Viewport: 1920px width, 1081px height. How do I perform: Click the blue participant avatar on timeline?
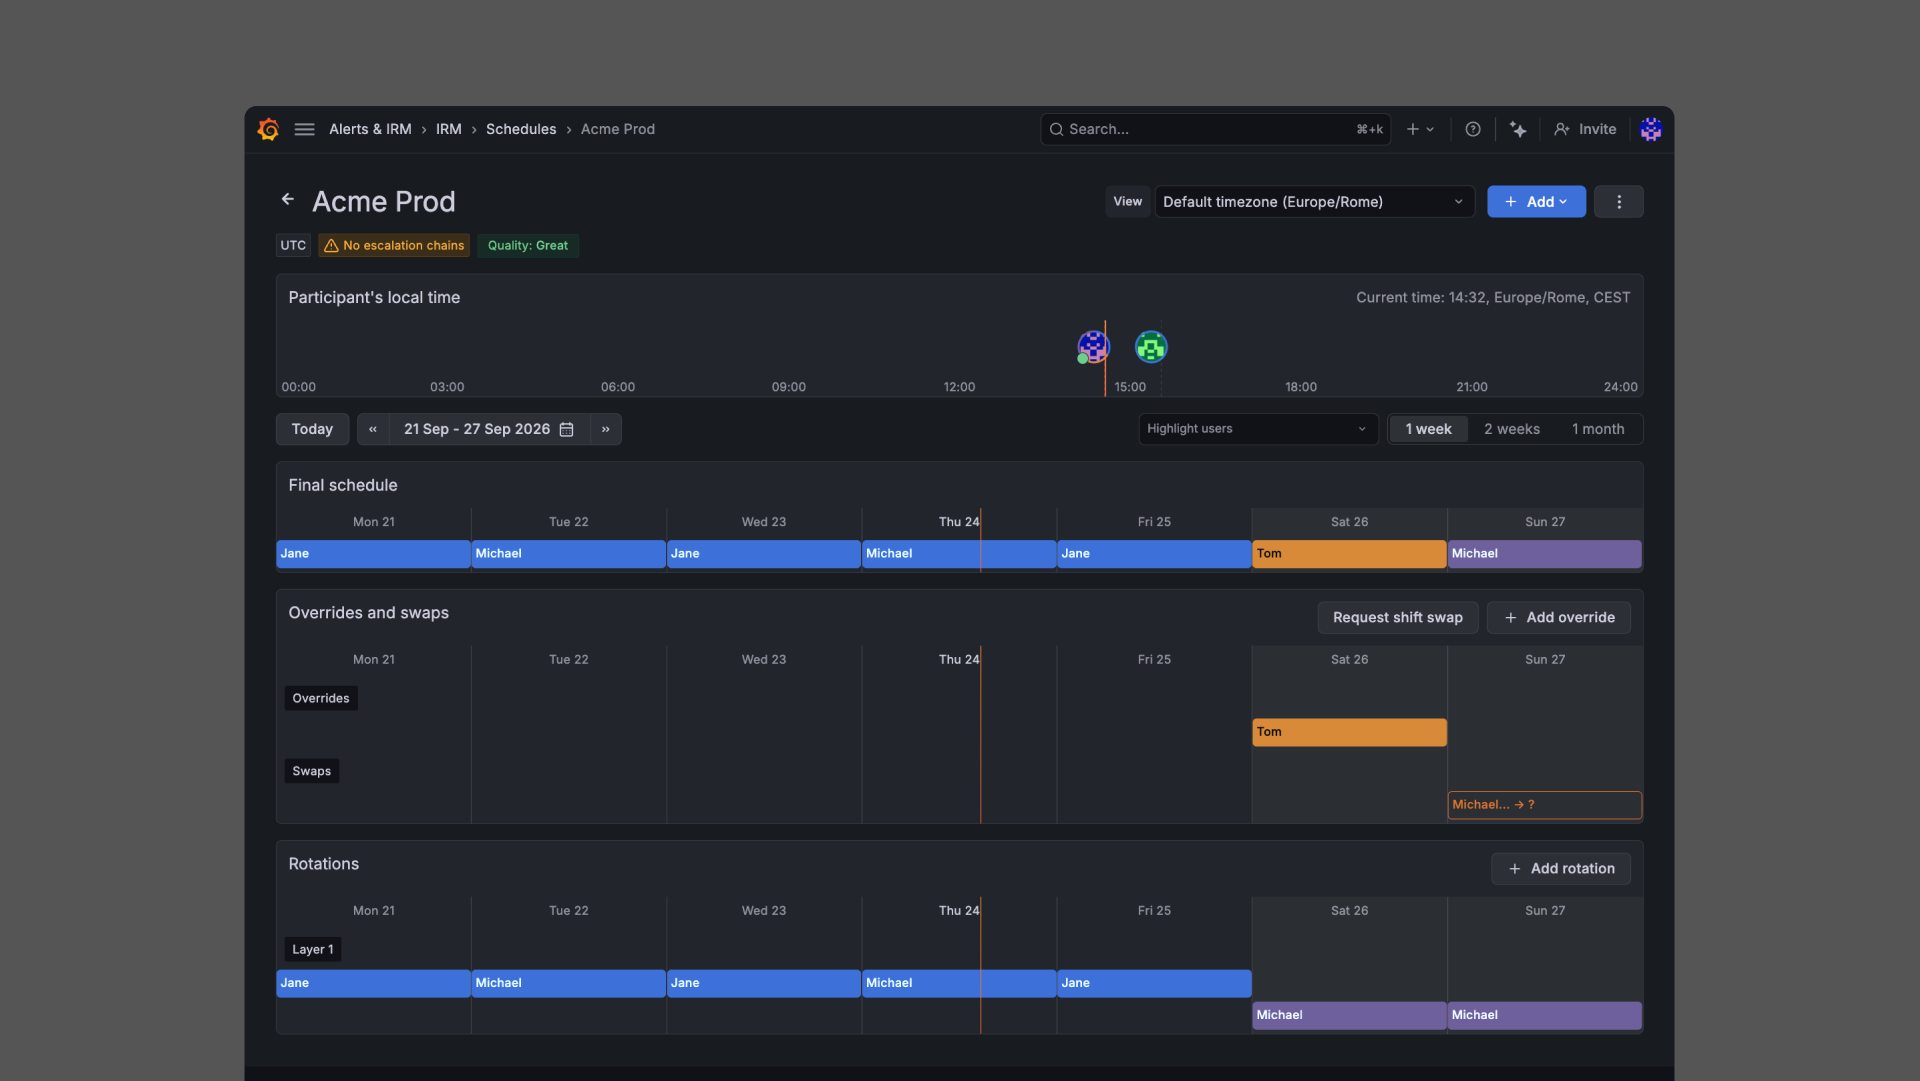coord(1093,347)
